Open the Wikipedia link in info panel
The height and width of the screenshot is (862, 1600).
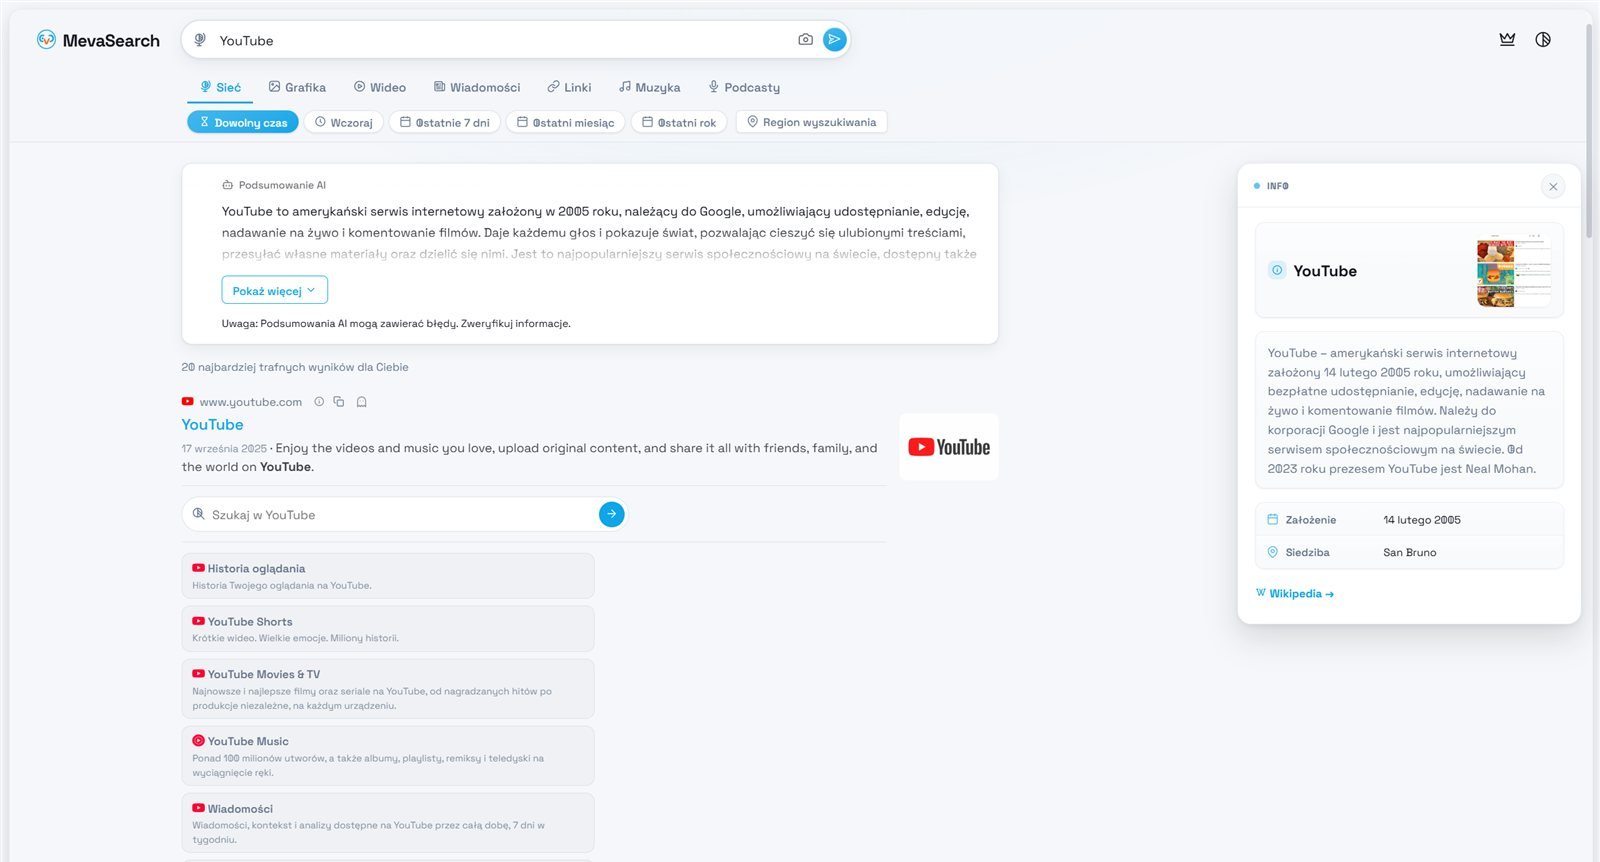pyautogui.click(x=1295, y=593)
